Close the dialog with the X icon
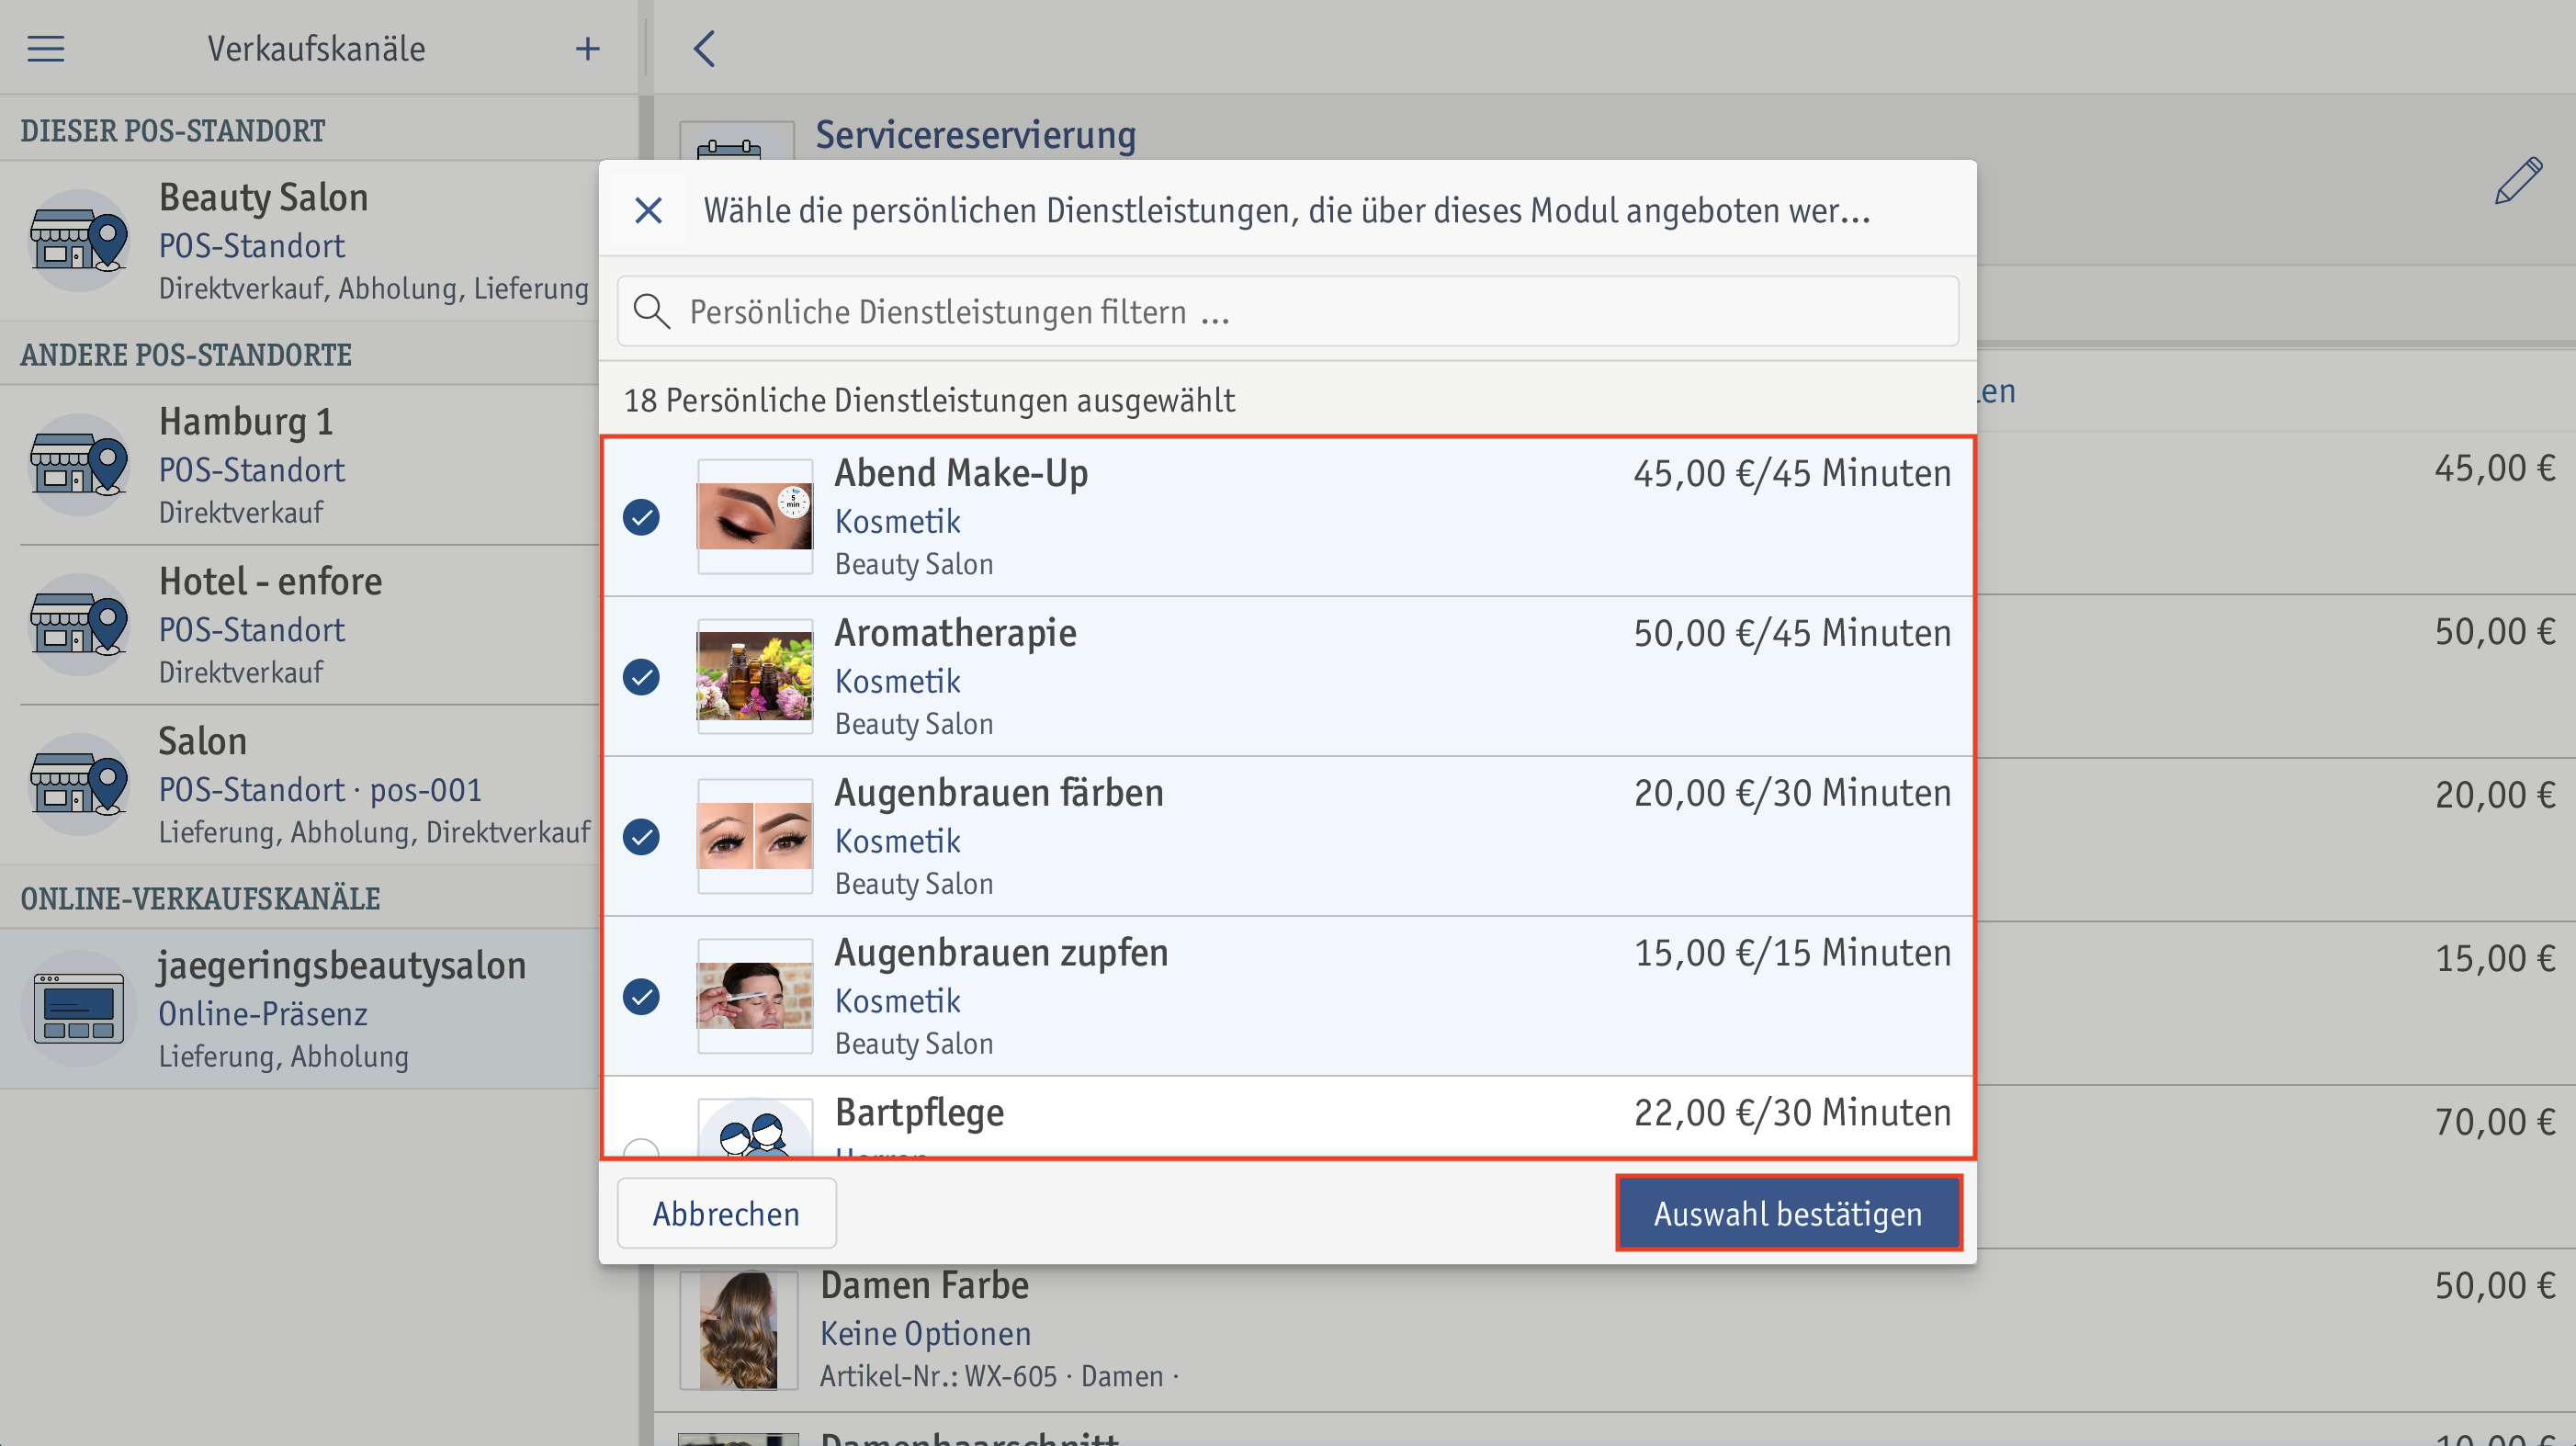This screenshot has height=1446, width=2576. (x=648, y=211)
